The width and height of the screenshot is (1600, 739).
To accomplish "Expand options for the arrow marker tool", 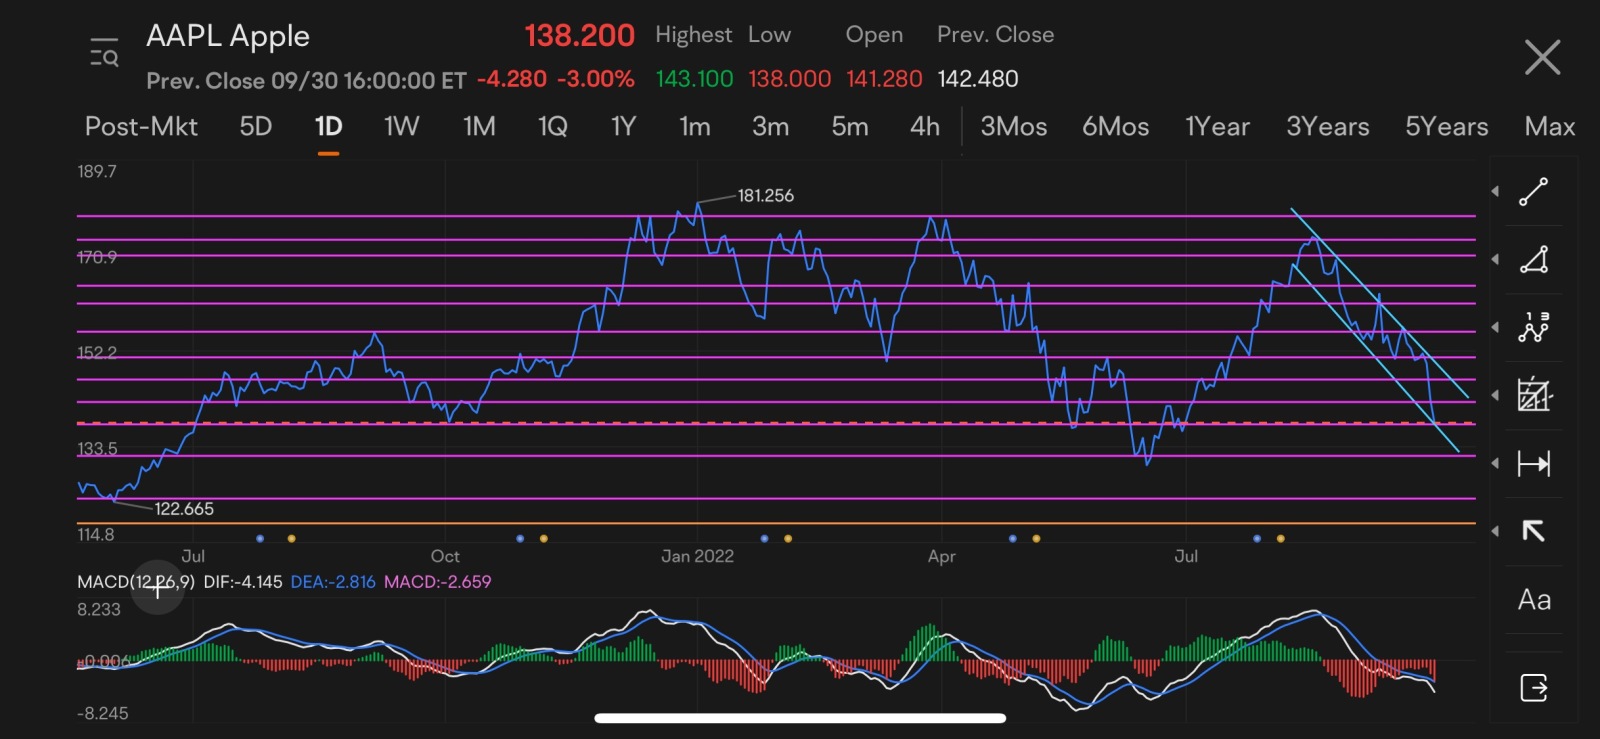I will (1495, 531).
